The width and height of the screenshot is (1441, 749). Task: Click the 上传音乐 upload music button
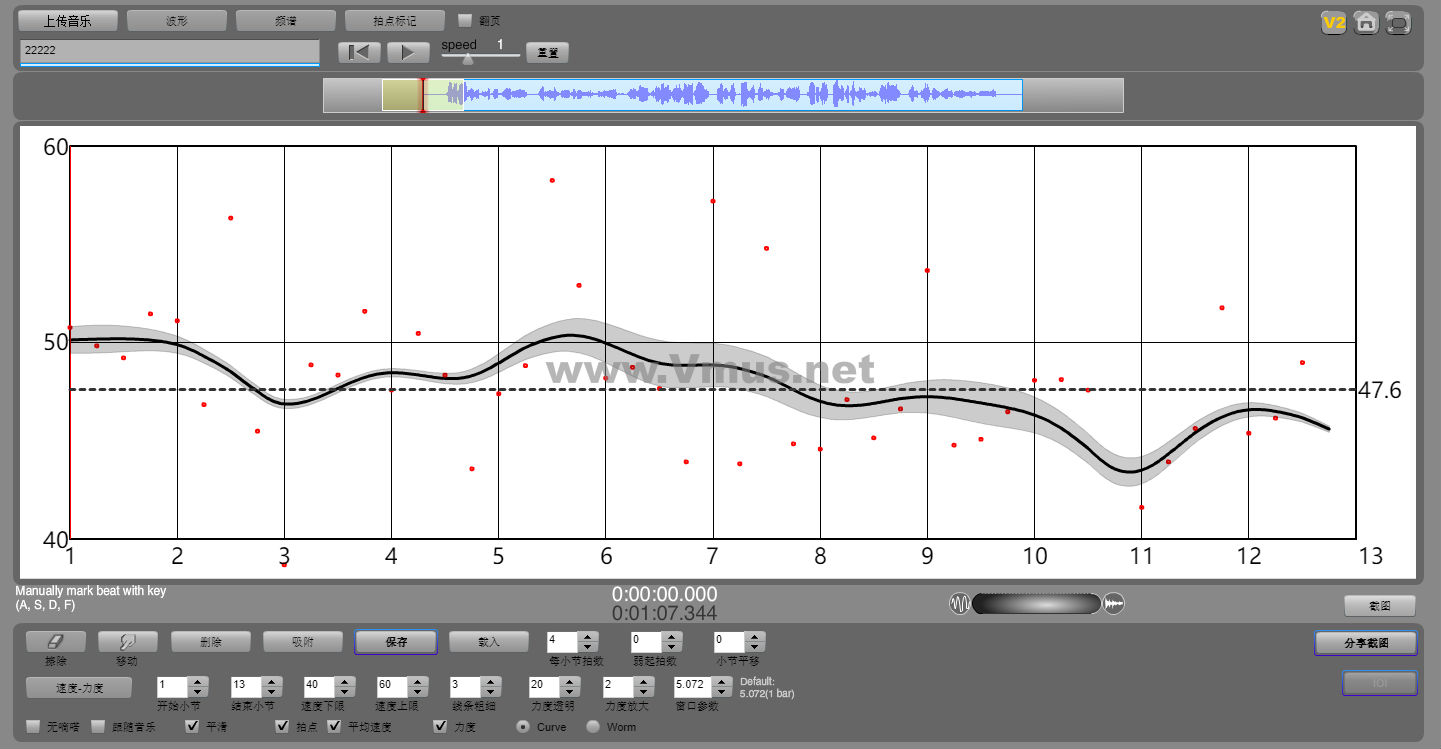[68, 20]
